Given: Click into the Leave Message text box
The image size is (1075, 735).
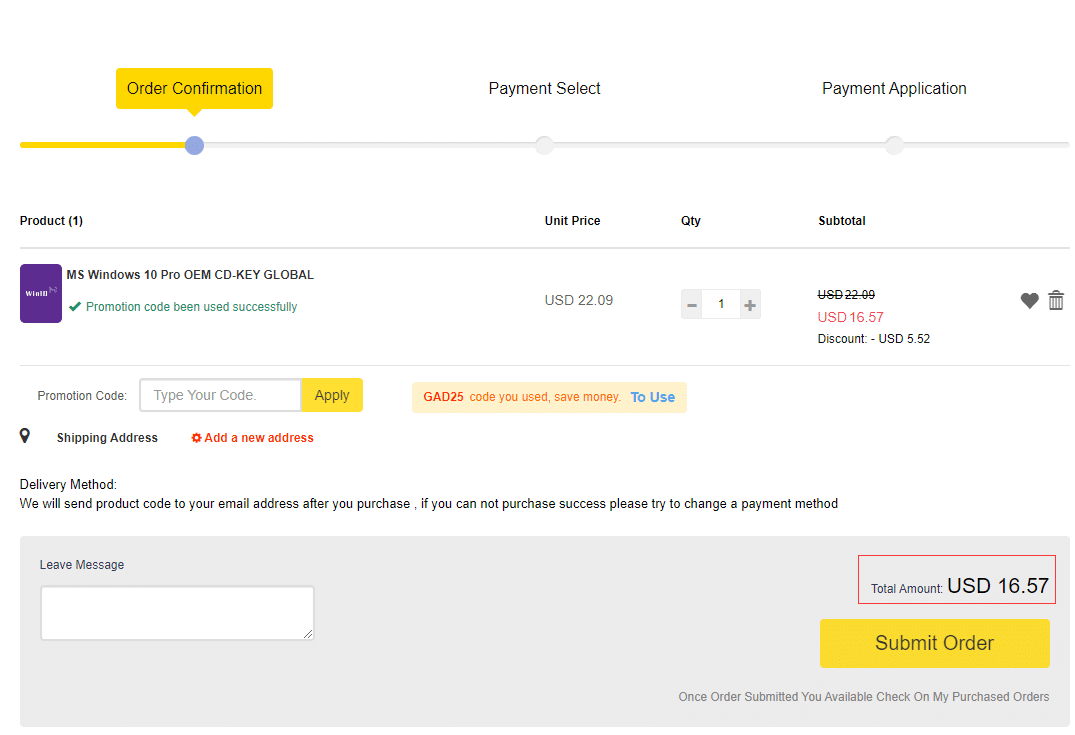Looking at the screenshot, I should coord(177,613).
